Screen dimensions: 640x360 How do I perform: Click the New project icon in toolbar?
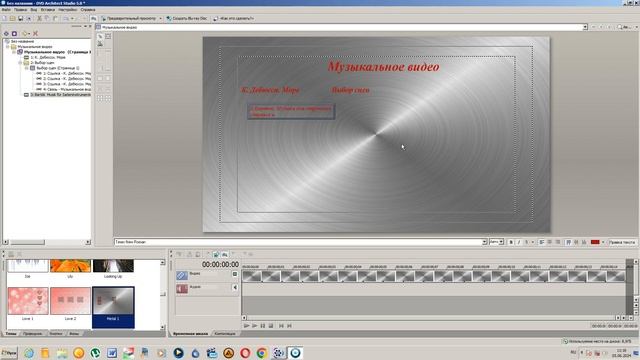[x=4, y=18]
